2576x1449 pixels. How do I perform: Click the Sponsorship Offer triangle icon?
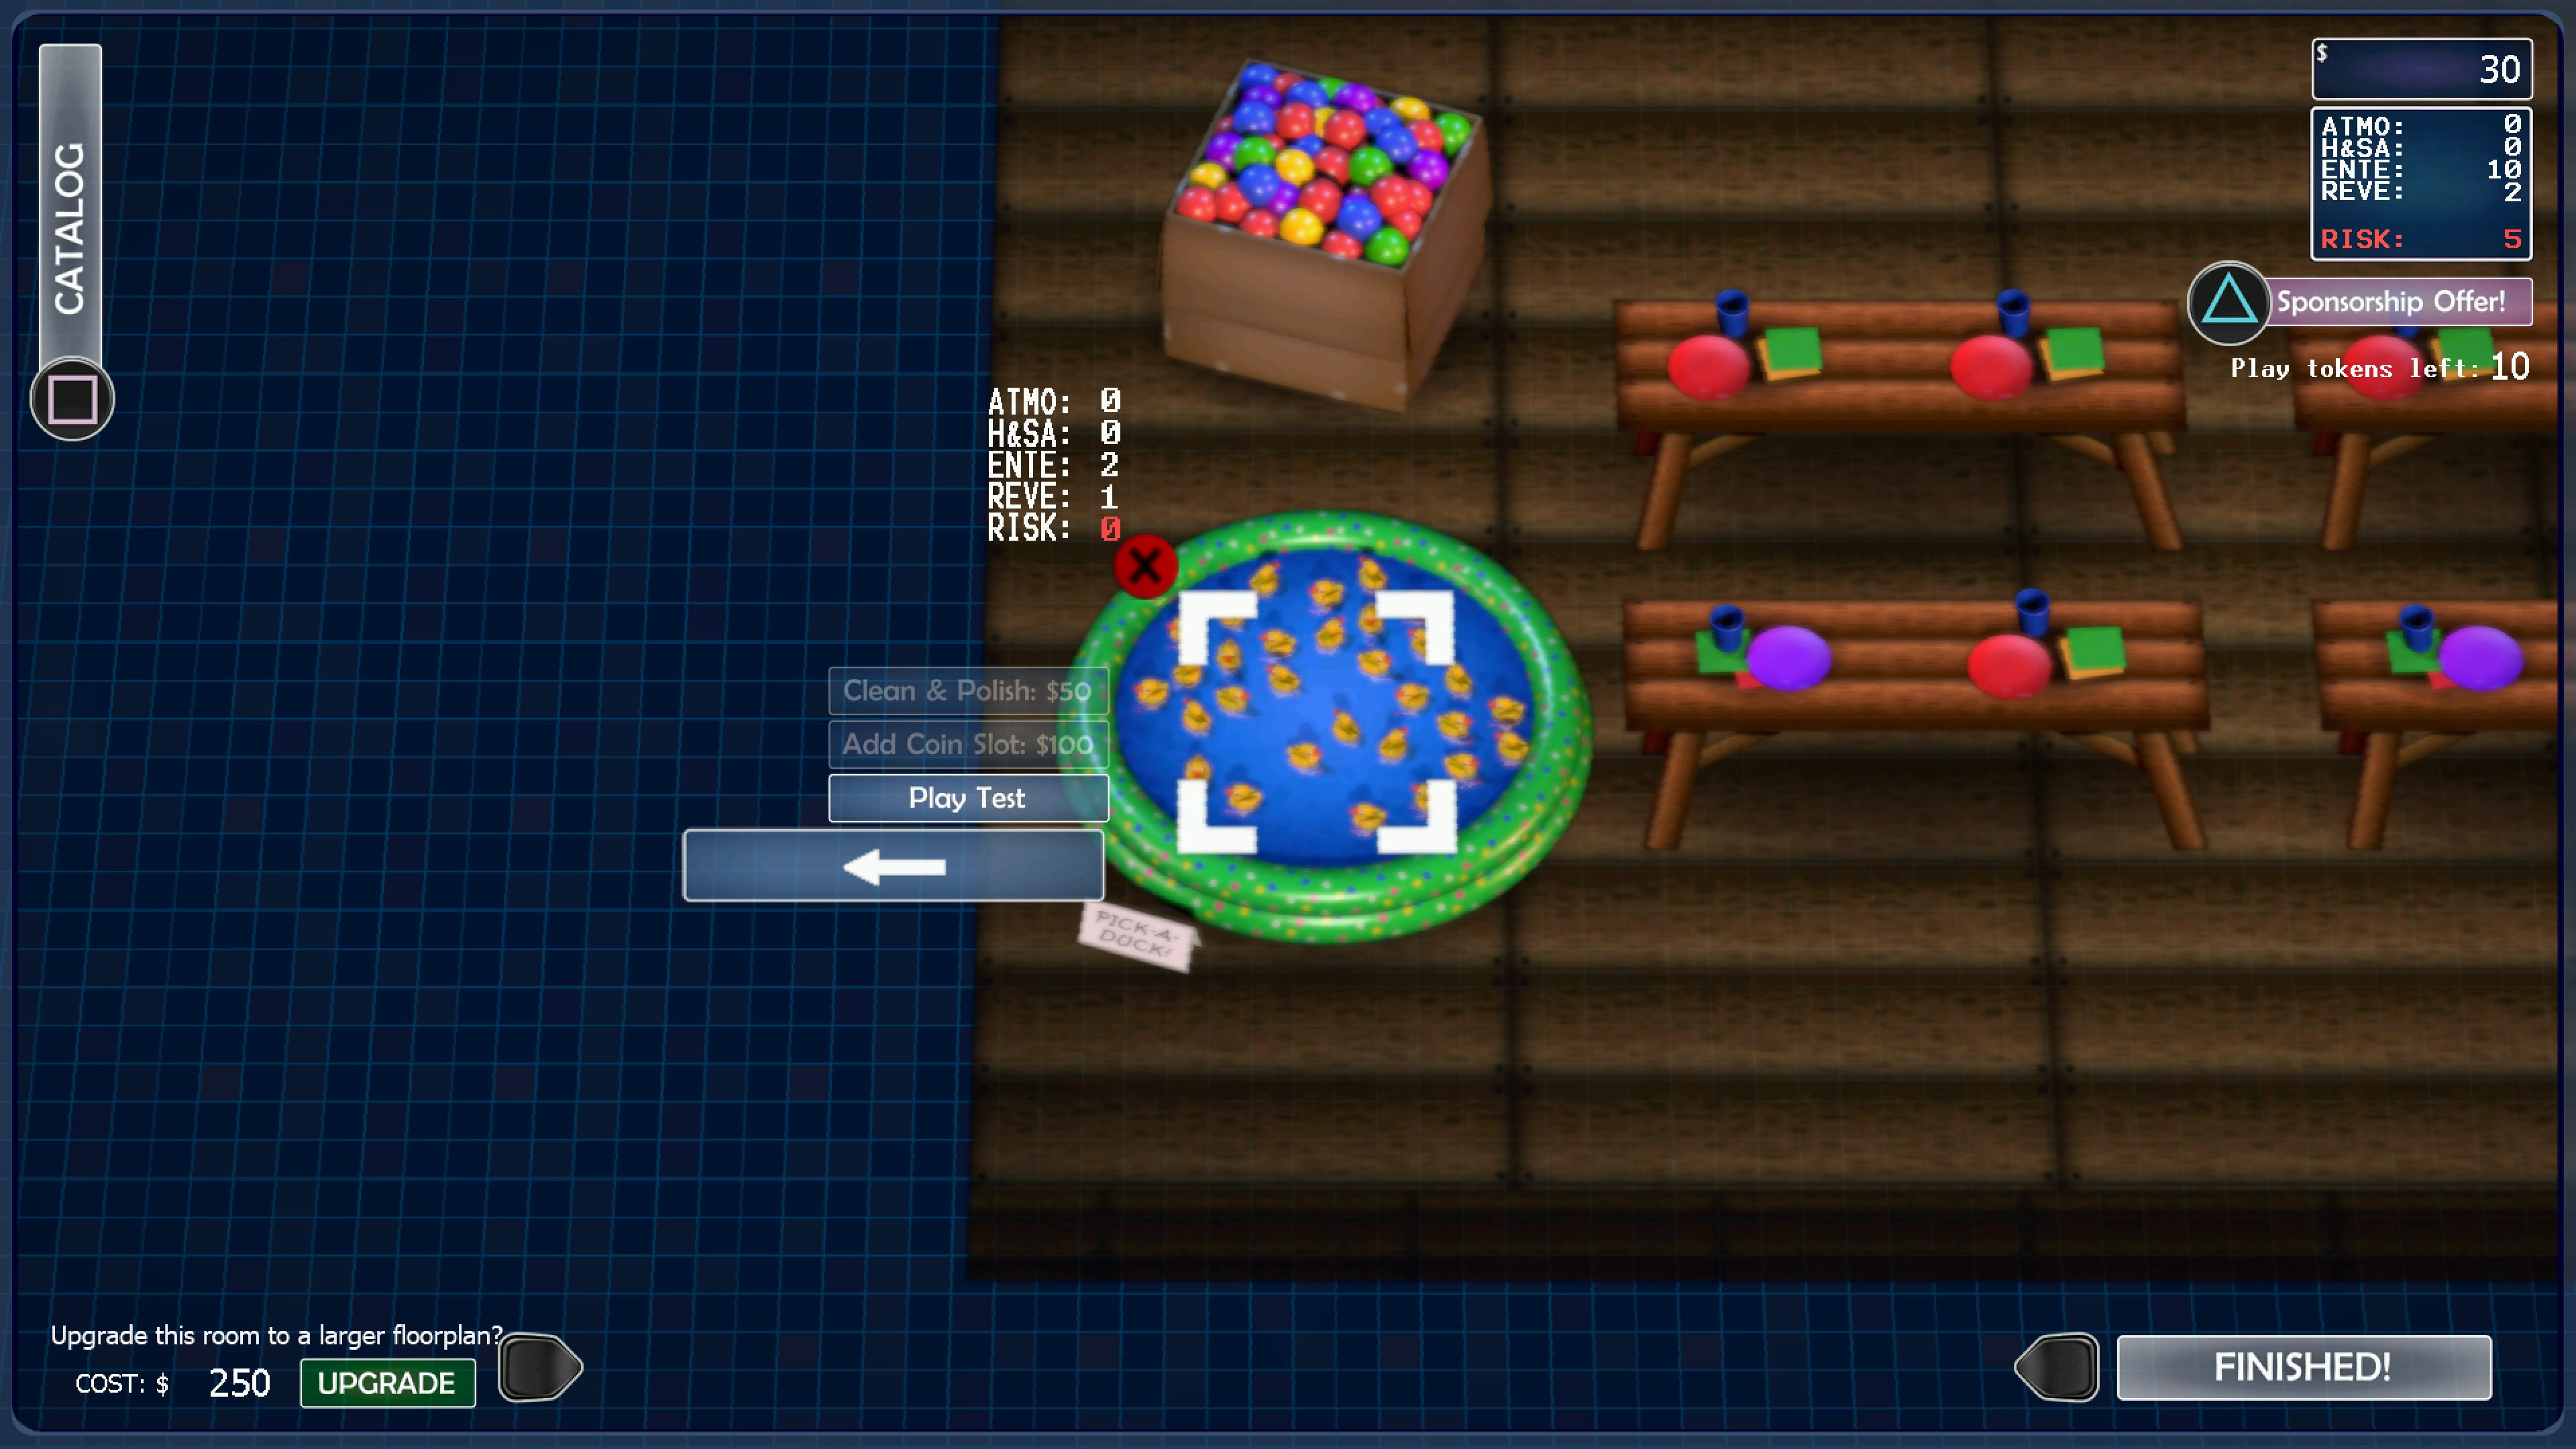pyautogui.click(x=2227, y=301)
